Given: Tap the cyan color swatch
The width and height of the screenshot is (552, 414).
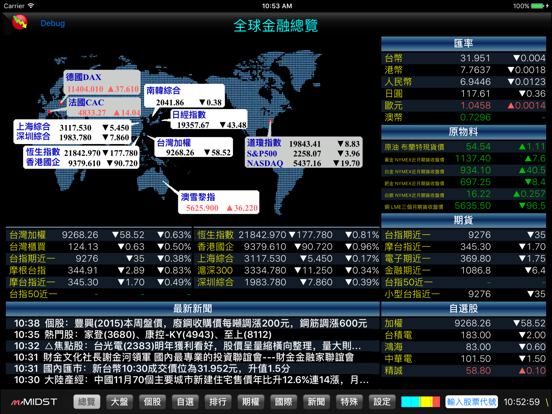Looking at the screenshot, I should point(410,402).
